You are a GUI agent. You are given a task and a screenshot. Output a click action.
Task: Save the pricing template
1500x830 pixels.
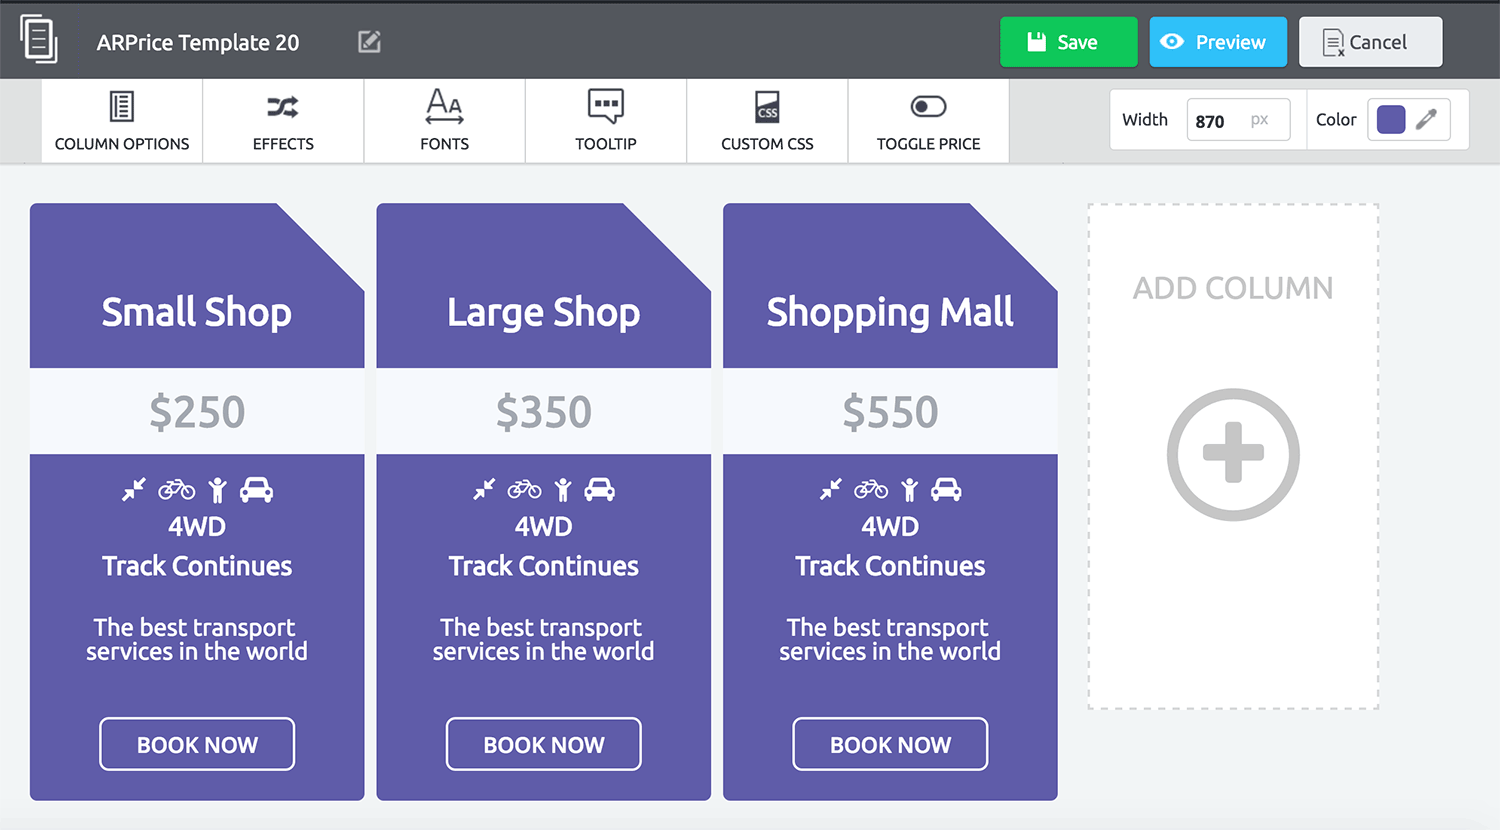(1068, 42)
